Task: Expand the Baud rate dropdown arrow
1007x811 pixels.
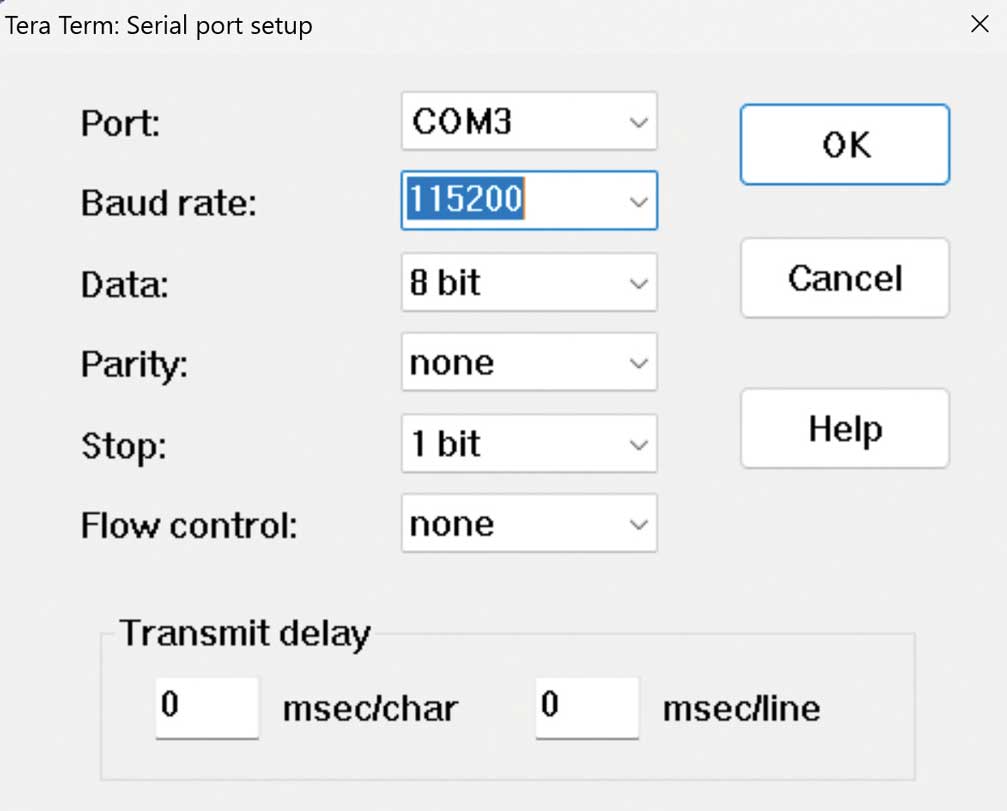Action: 638,202
